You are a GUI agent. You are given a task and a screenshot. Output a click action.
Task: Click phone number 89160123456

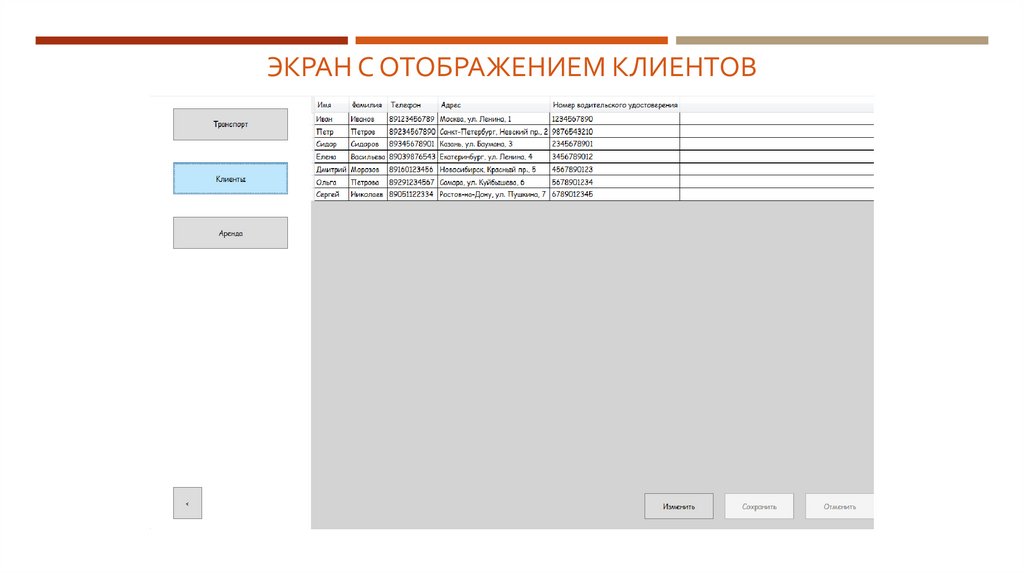pyautogui.click(x=412, y=169)
